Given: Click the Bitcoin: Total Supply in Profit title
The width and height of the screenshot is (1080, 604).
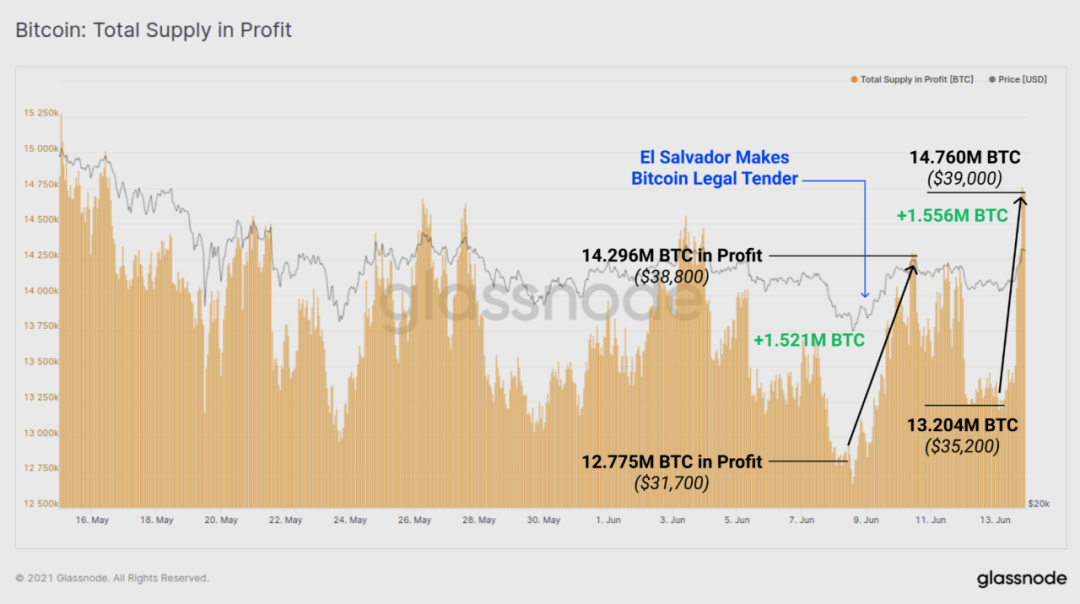Looking at the screenshot, I should pos(154,30).
